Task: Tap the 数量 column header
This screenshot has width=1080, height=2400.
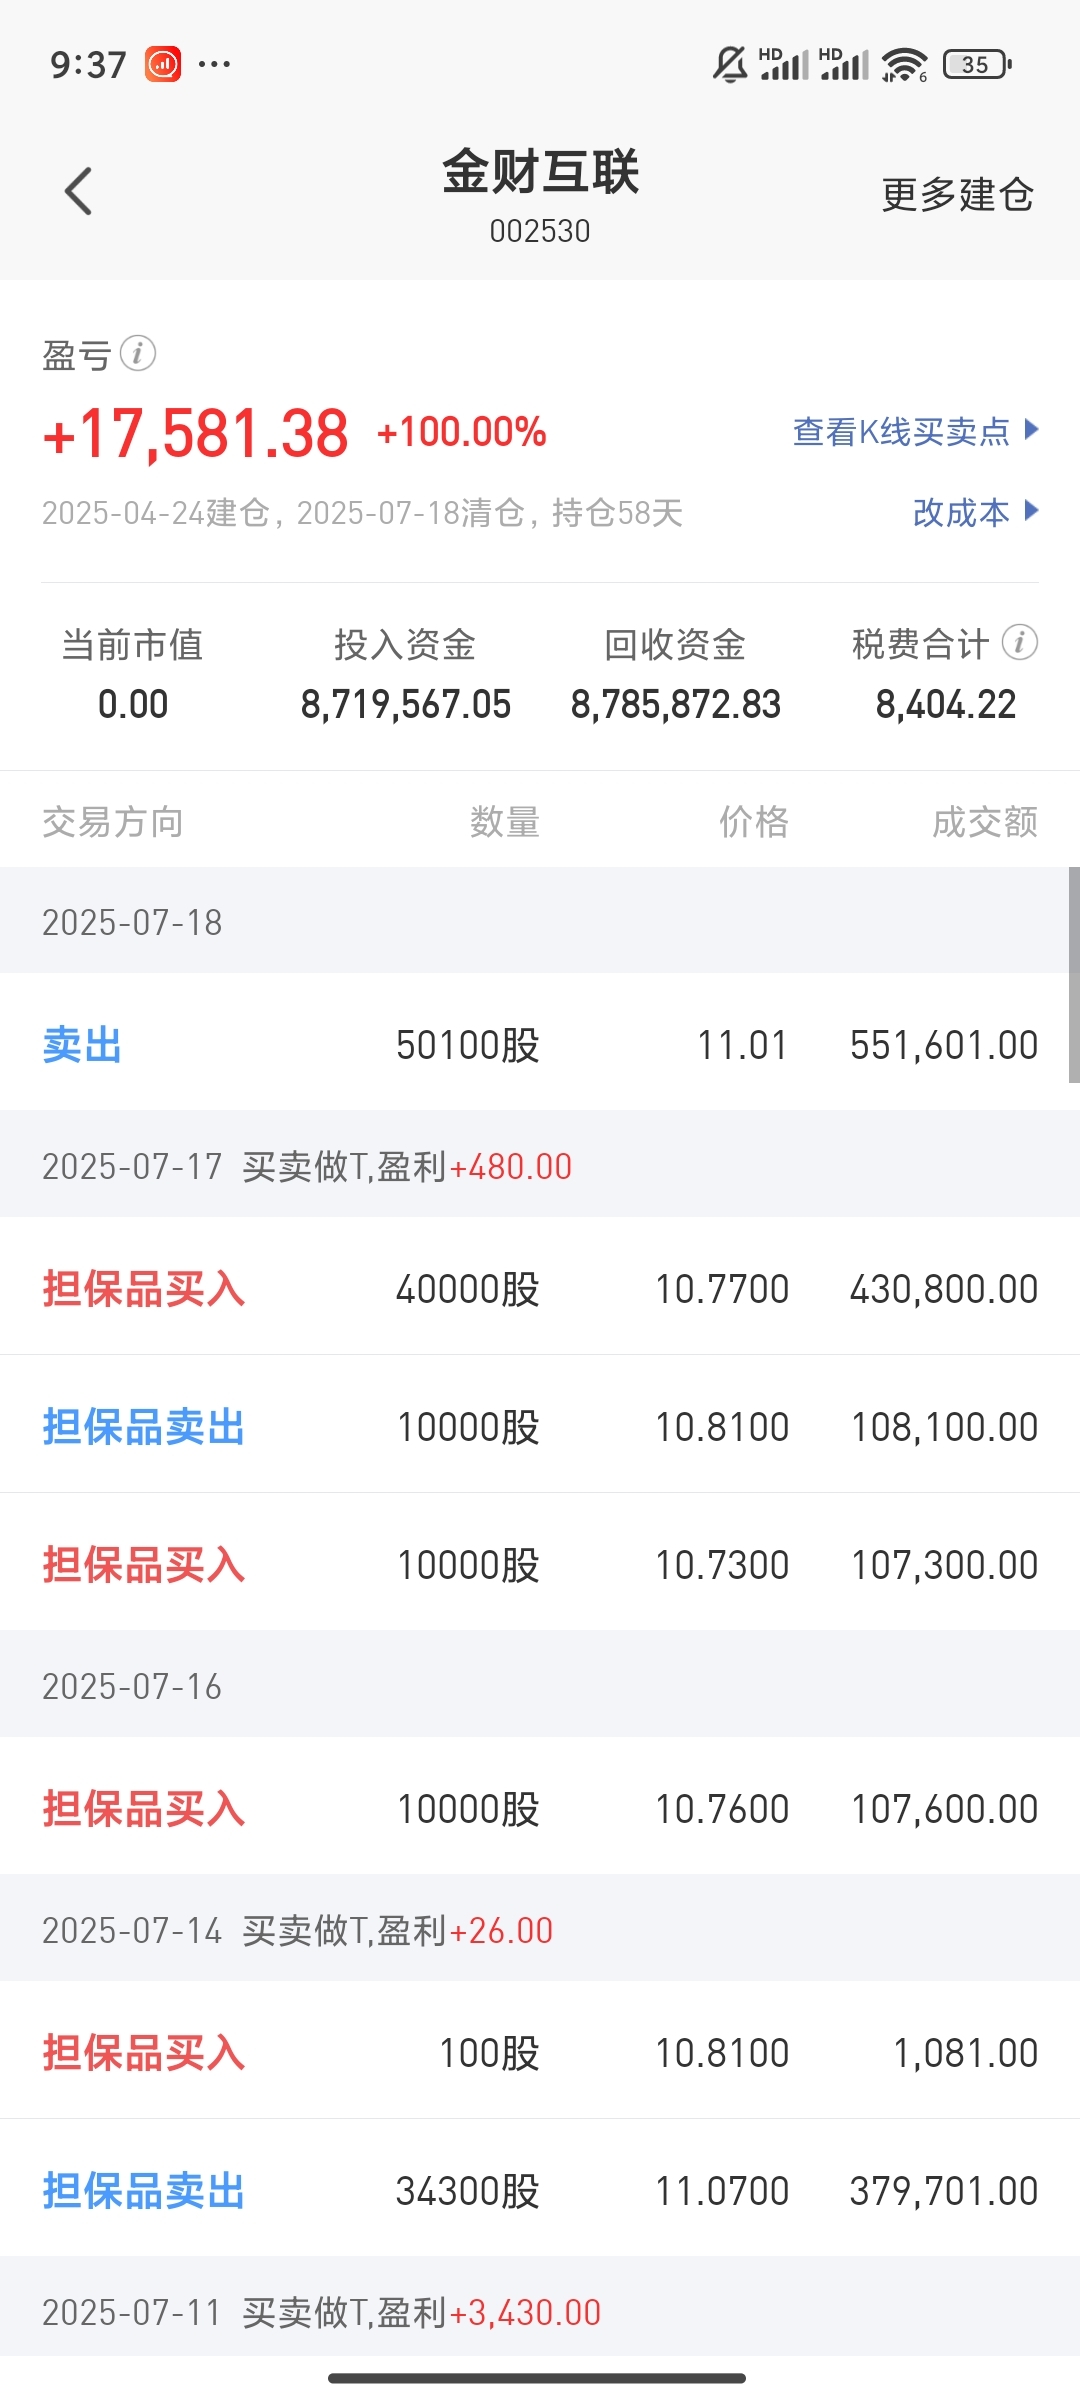Action: click(x=505, y=822)
